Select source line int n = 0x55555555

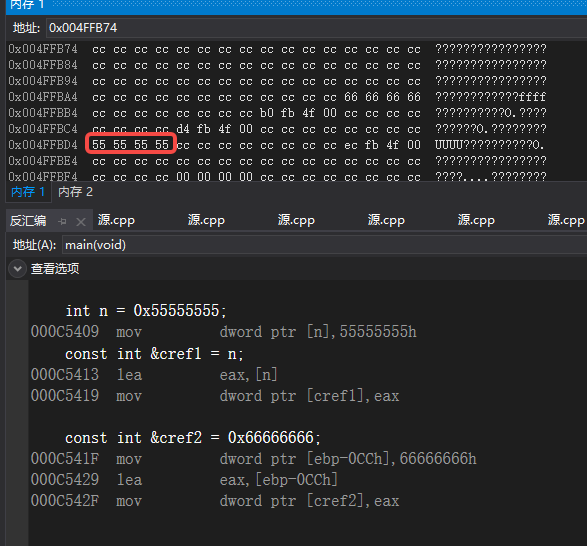tap(146, 311)
